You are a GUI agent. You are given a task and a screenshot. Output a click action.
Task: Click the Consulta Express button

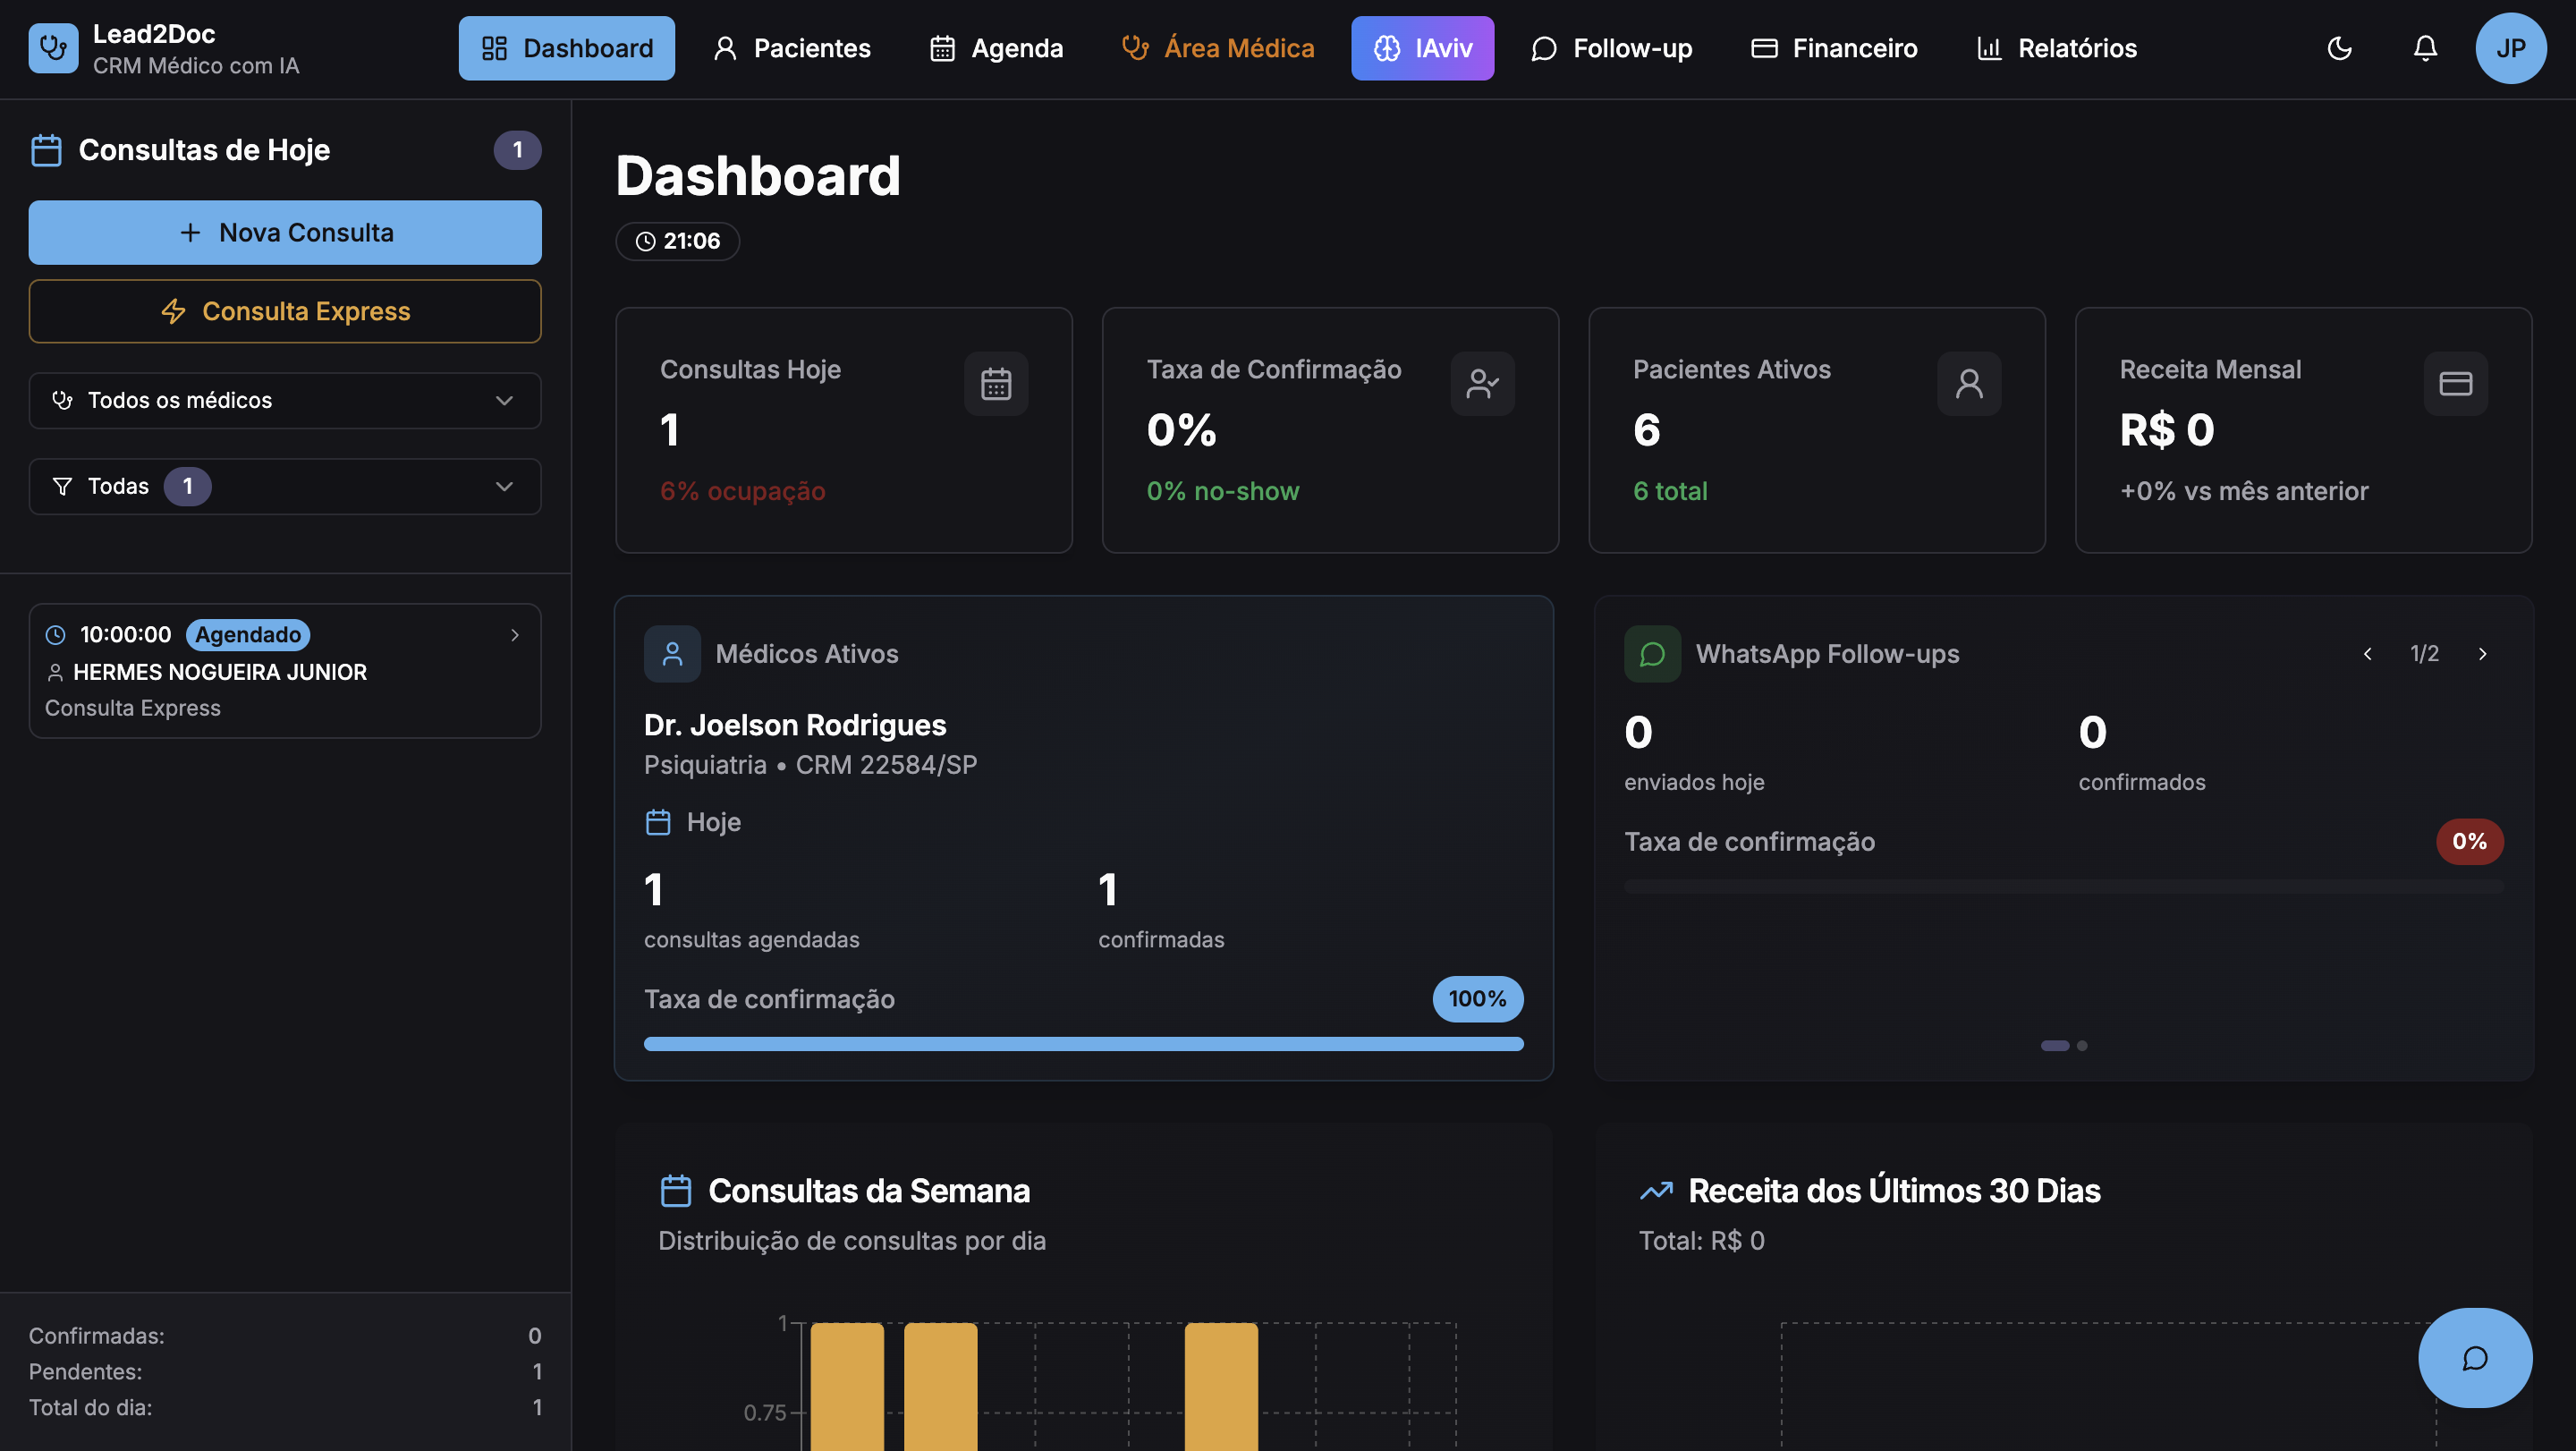pos(285,312)
